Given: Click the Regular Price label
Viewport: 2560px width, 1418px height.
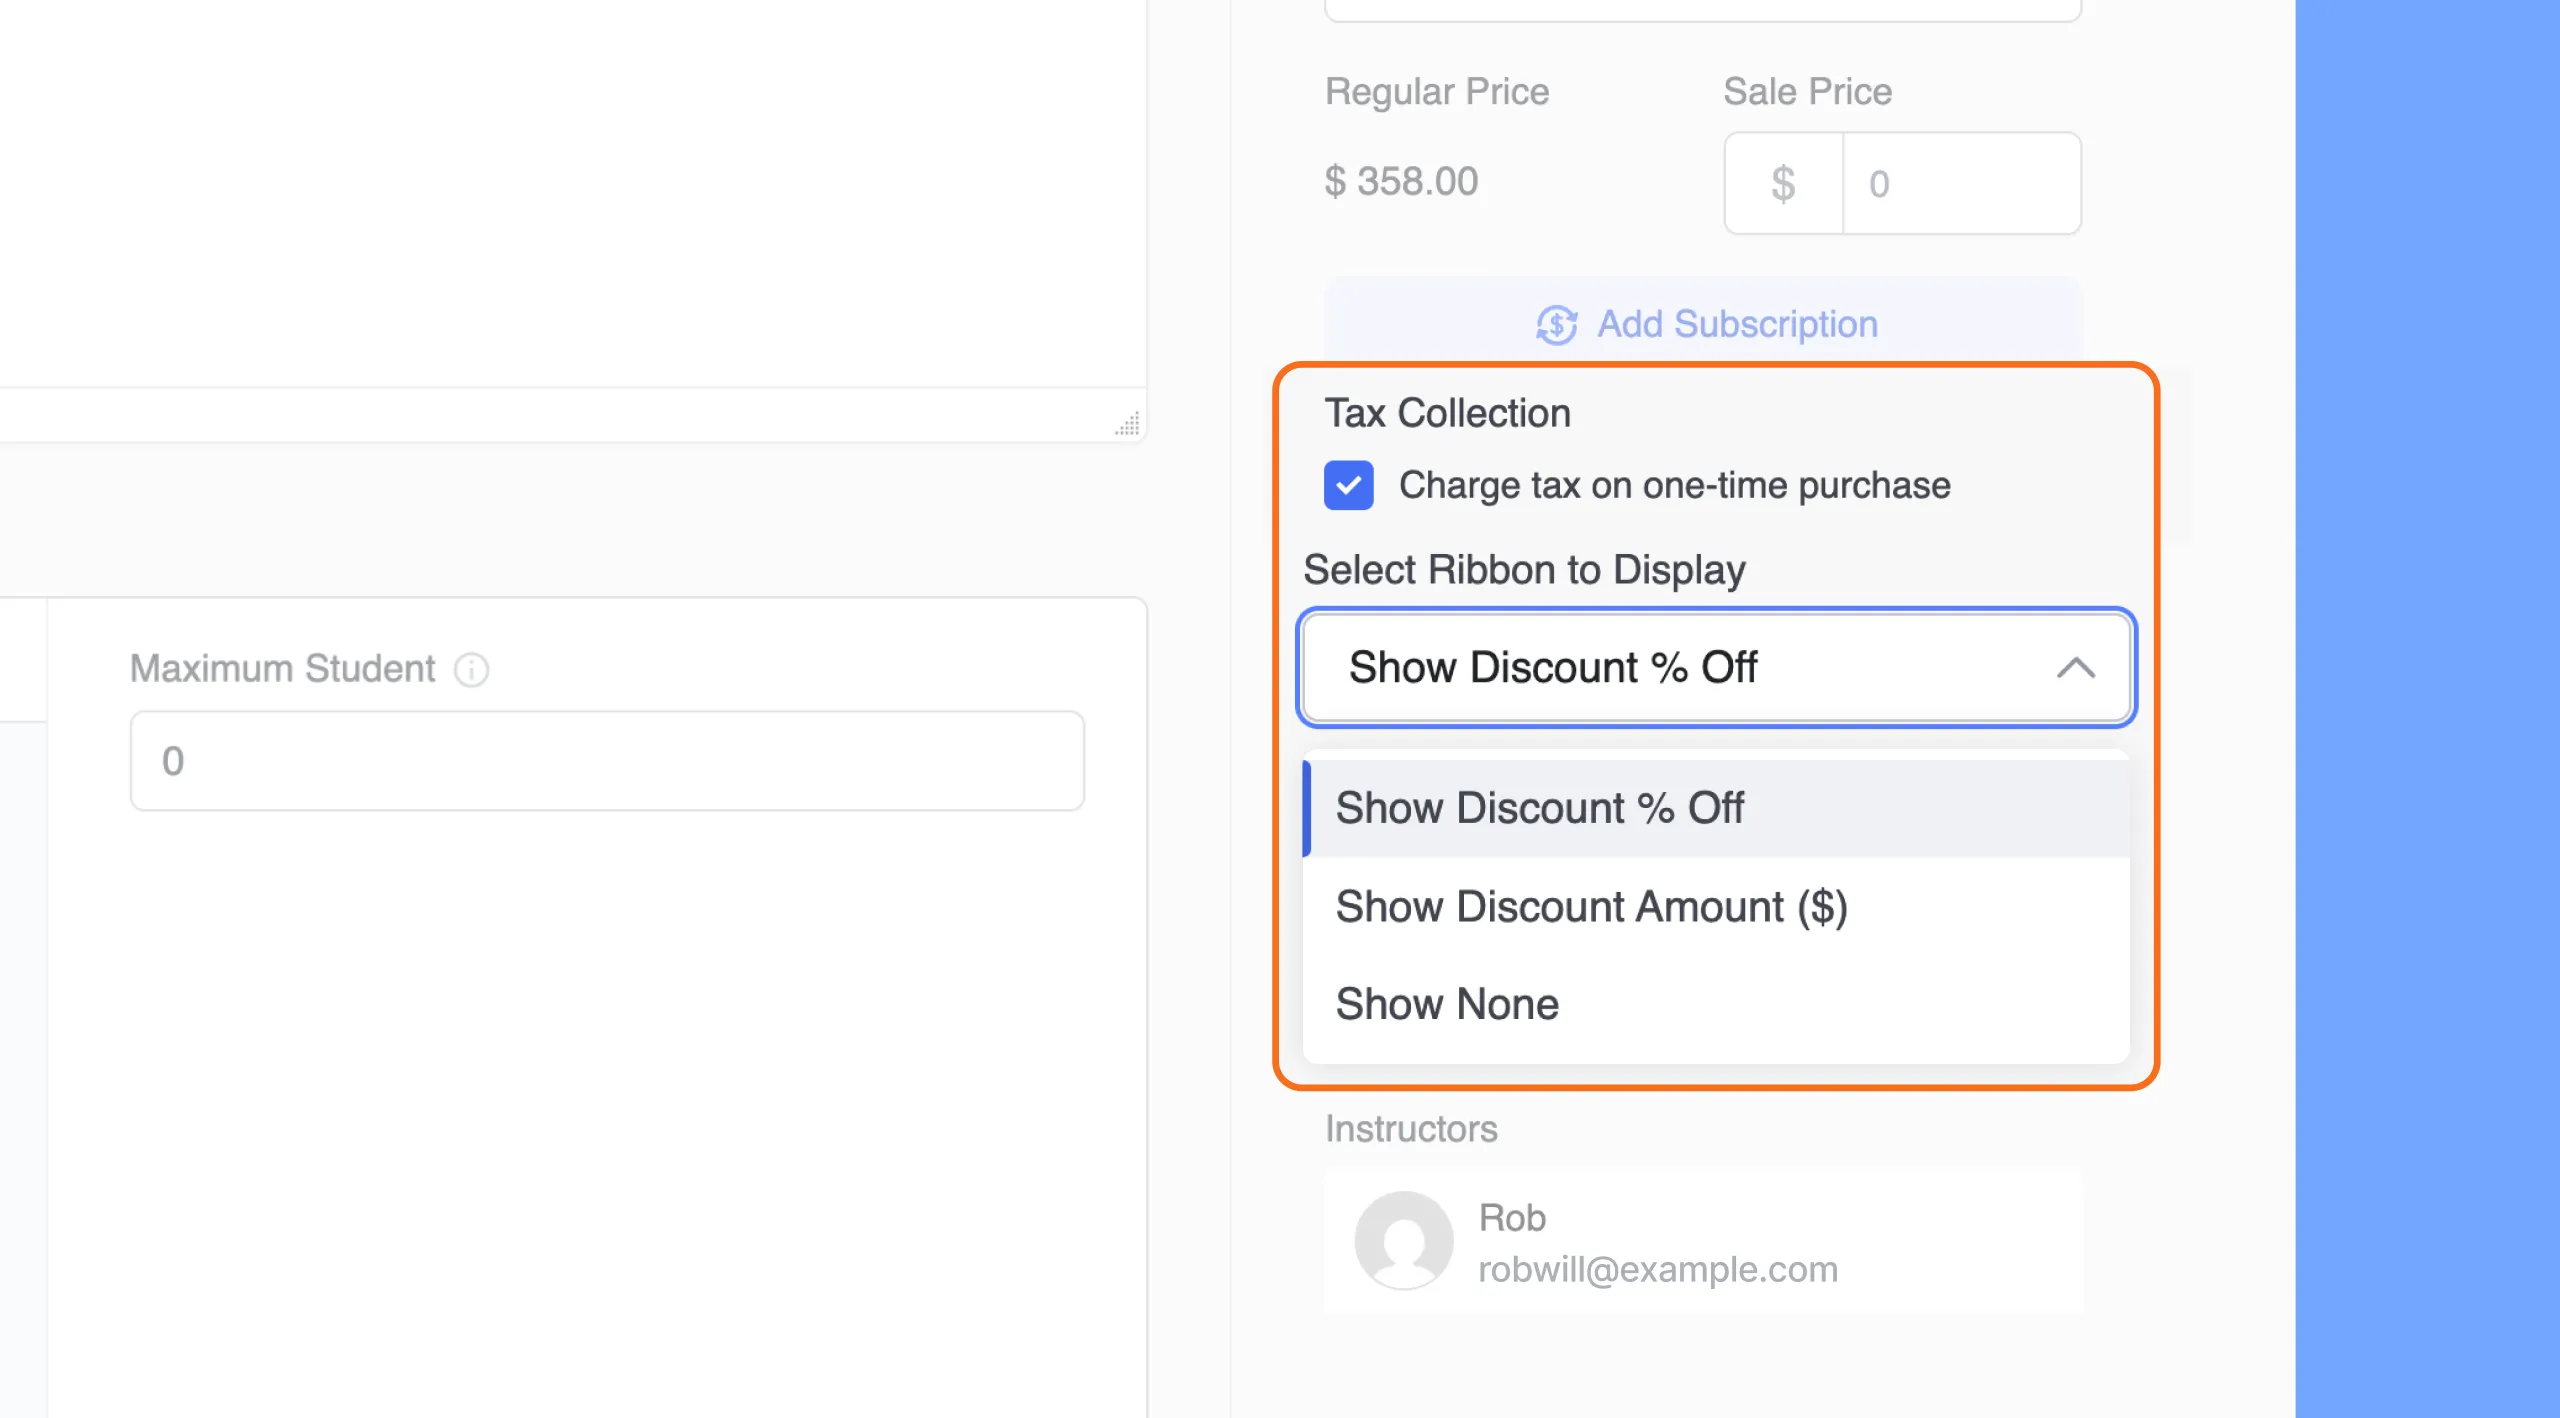Looking at the screenshot, I should pyautogui.click(x=1436, y=92).
